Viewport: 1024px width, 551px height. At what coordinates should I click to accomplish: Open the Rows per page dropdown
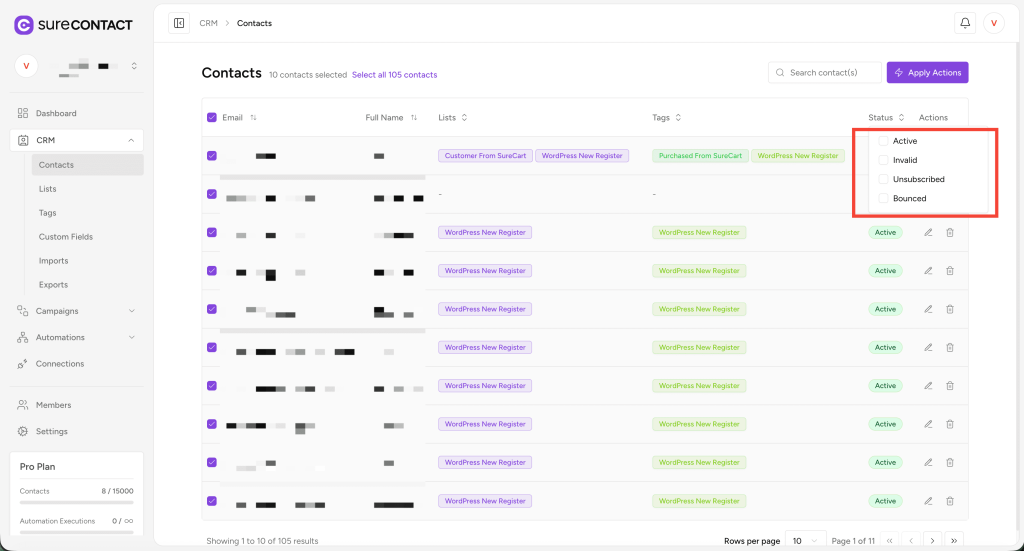tap(805, 541)
